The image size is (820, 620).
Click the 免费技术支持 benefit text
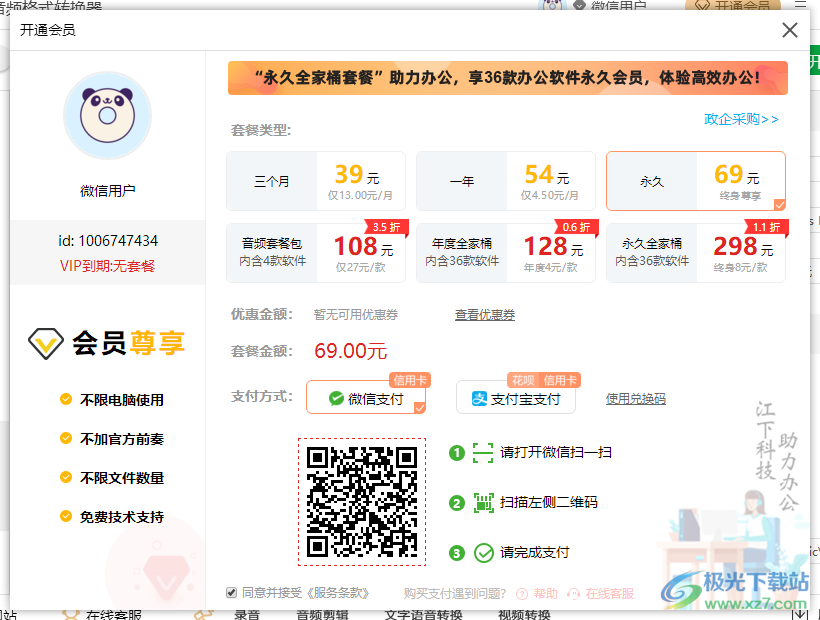point(122,517)
